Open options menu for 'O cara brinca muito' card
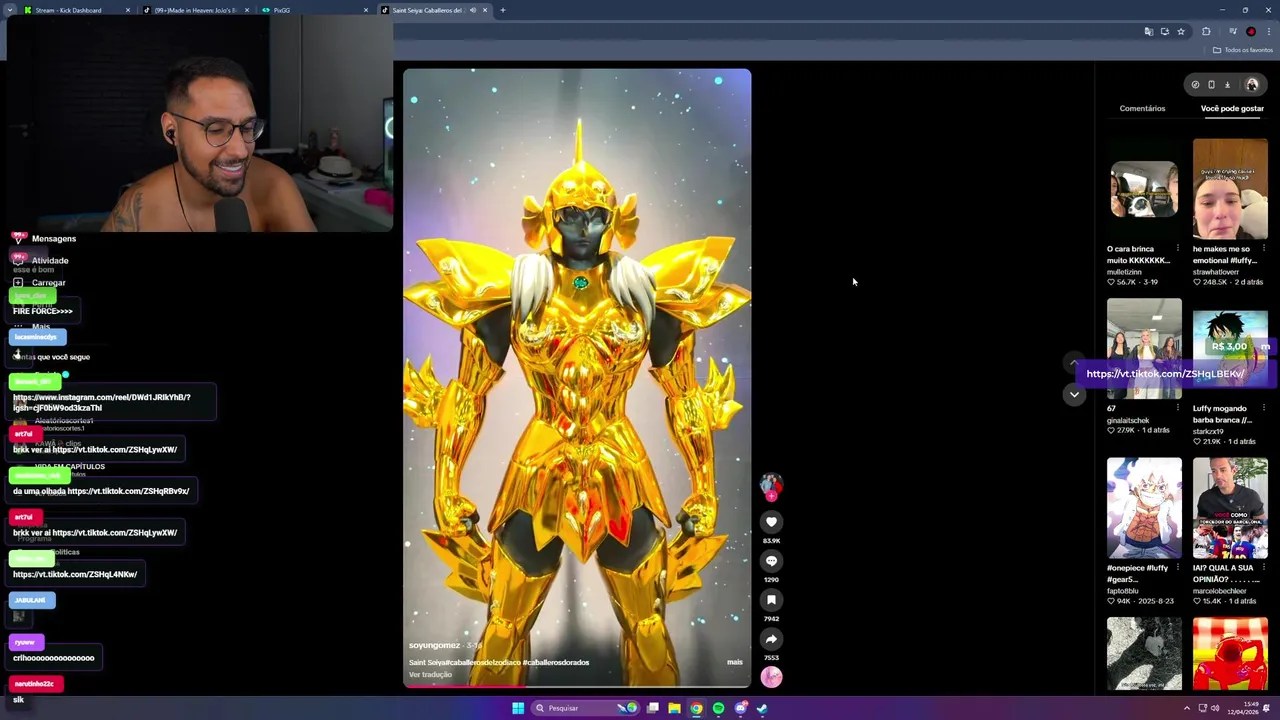This screenshot has height=720, width=1280. (x=1177, y=248)
